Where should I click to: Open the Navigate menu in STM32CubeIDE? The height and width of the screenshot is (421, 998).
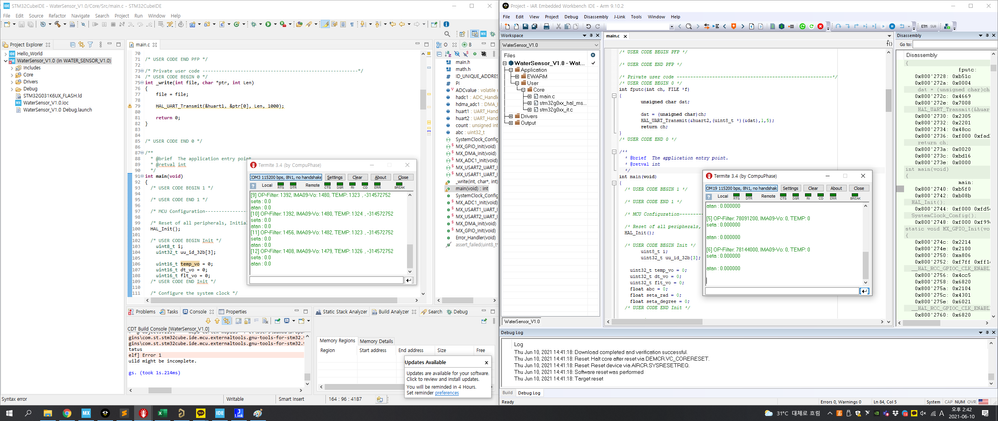coord(80,15)
